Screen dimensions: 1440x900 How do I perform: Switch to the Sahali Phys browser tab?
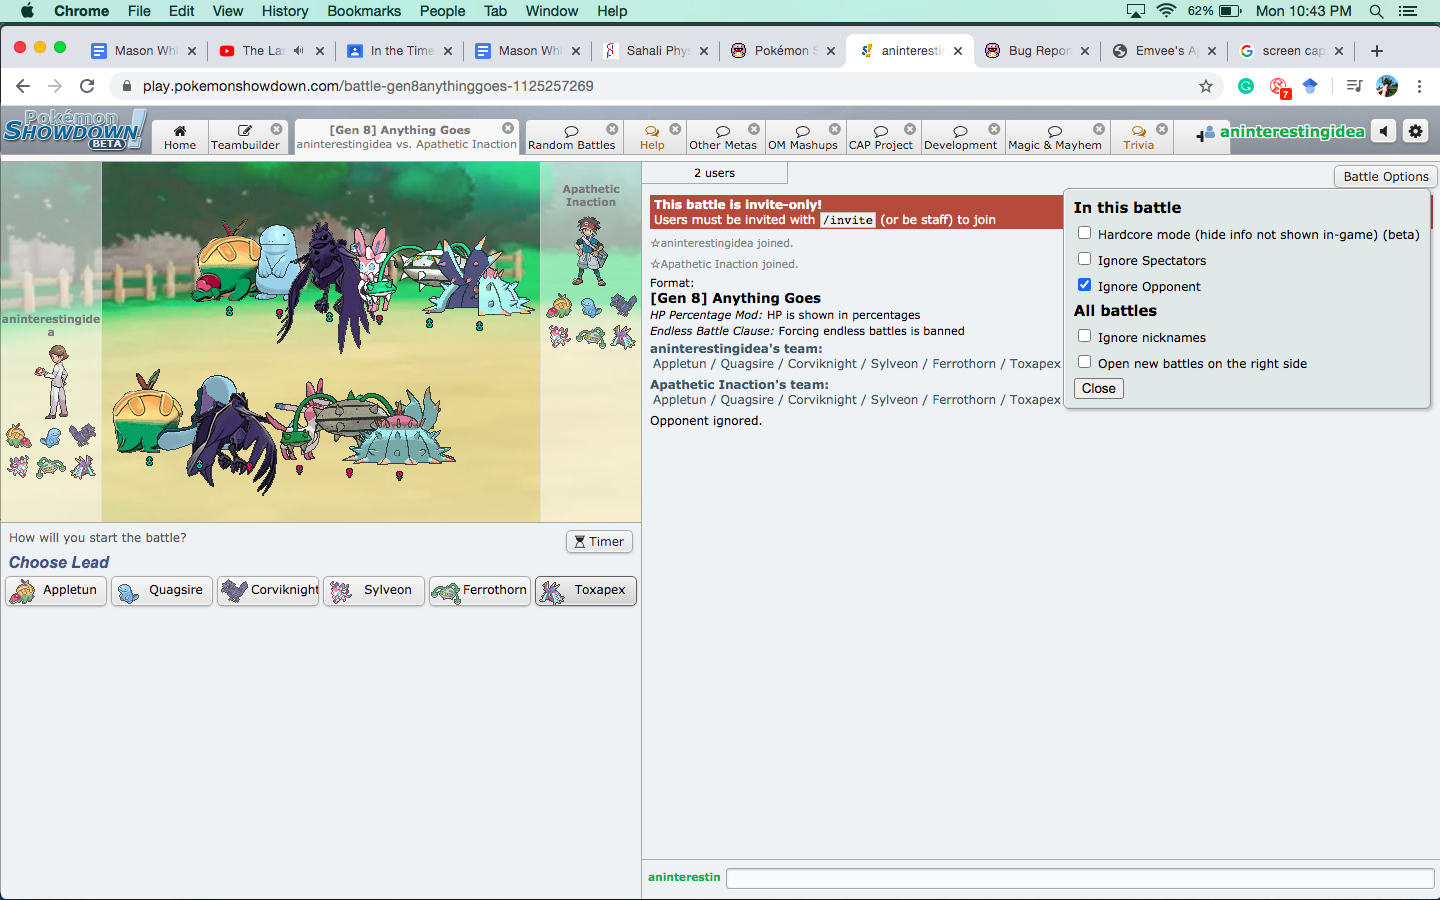tap(656, 50)
